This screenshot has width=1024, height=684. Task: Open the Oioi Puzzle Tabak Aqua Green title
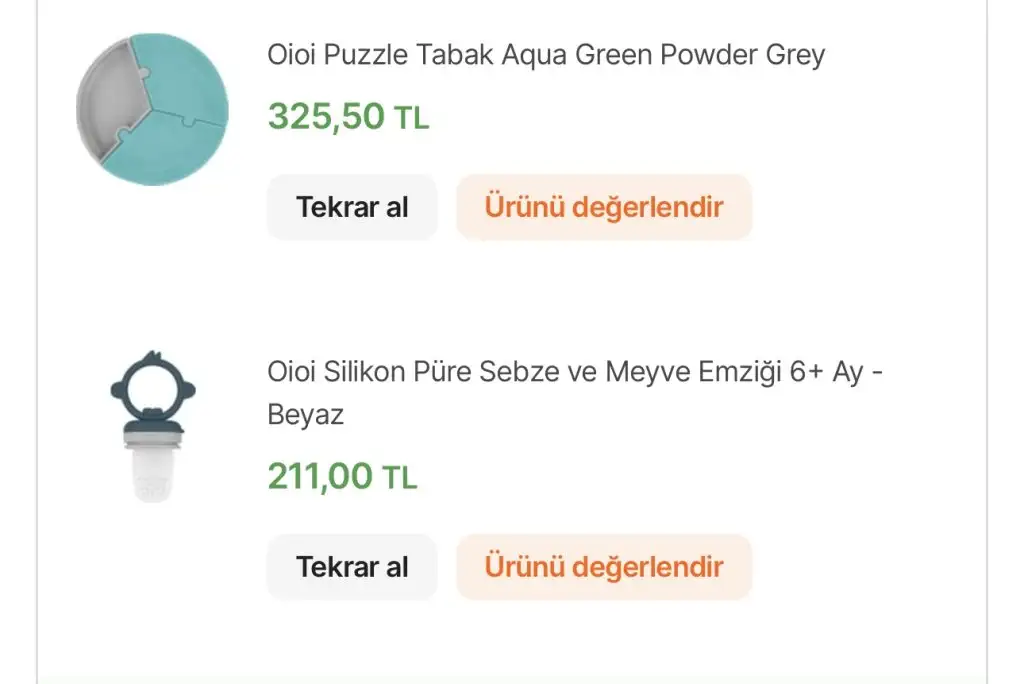(546, 55)
